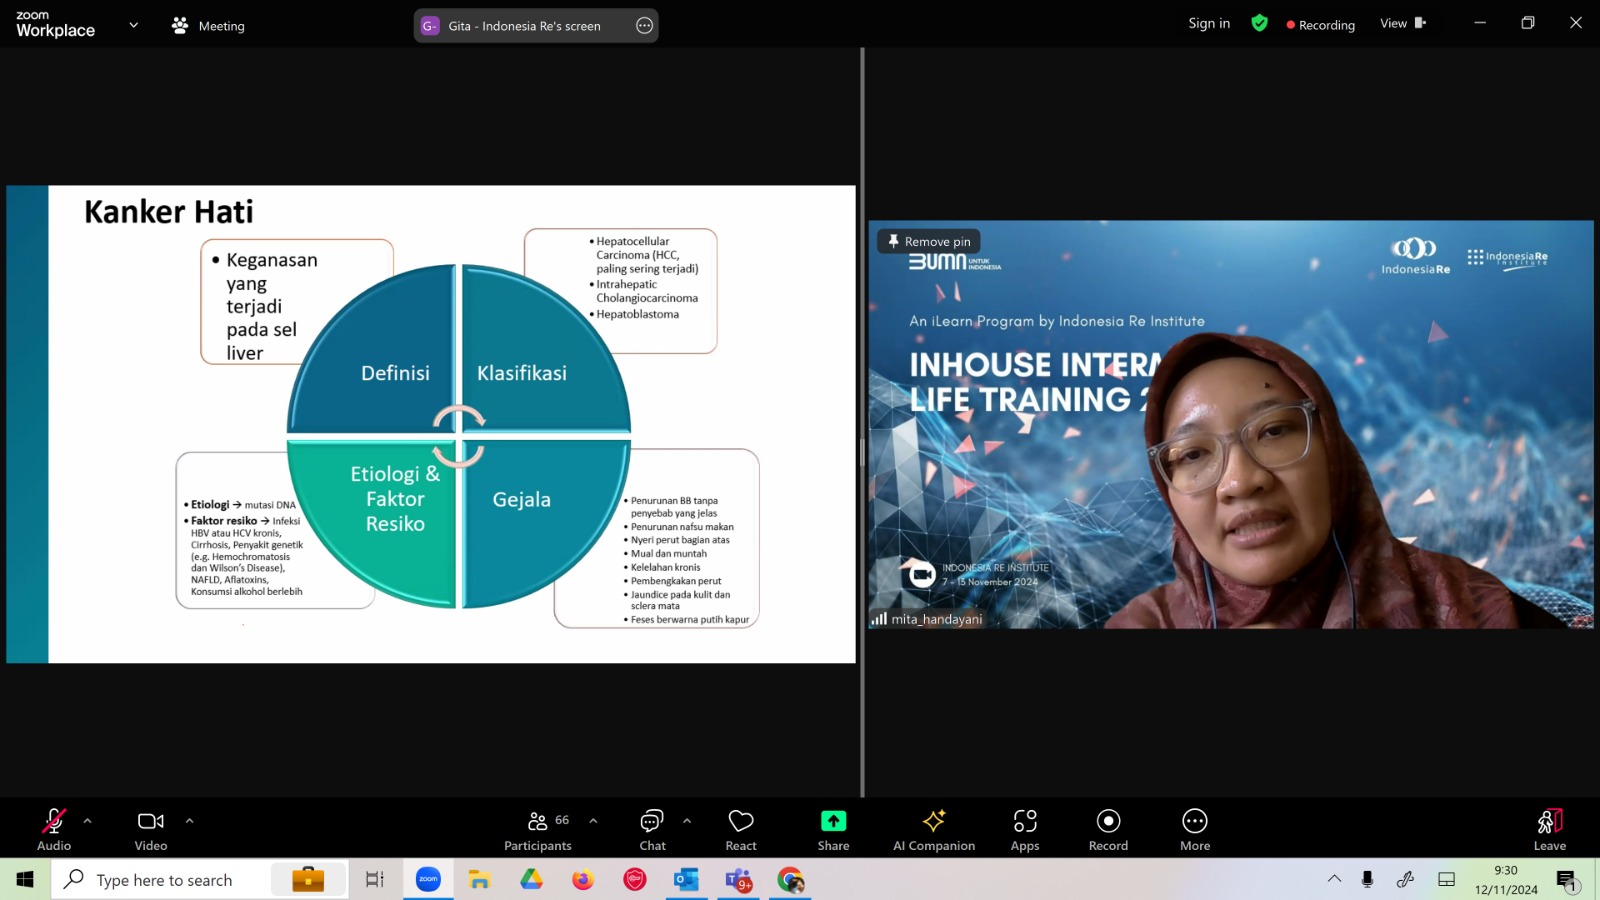
Task: Unmute the Audio microphone icon
Action: click(x=54, y=829)
